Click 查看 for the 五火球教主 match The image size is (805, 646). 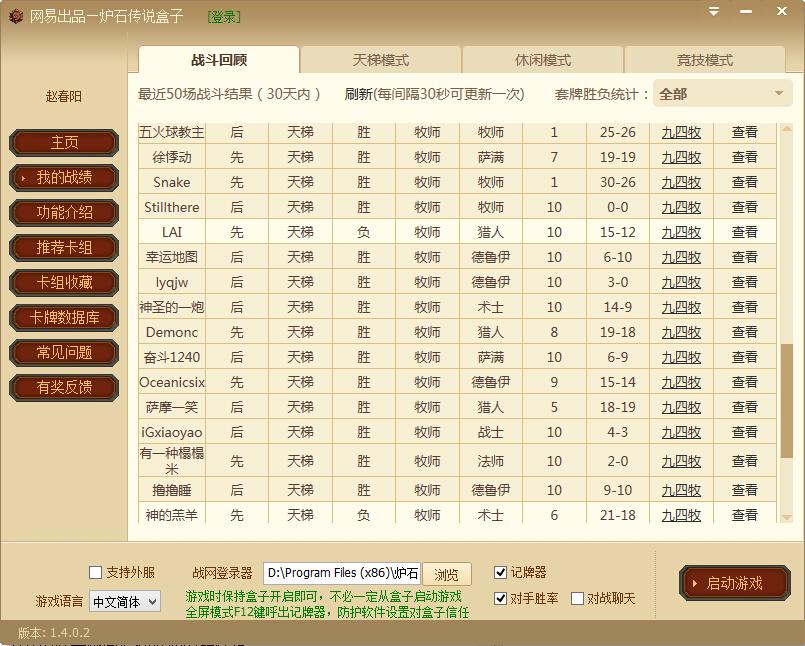tap(744, 132)
